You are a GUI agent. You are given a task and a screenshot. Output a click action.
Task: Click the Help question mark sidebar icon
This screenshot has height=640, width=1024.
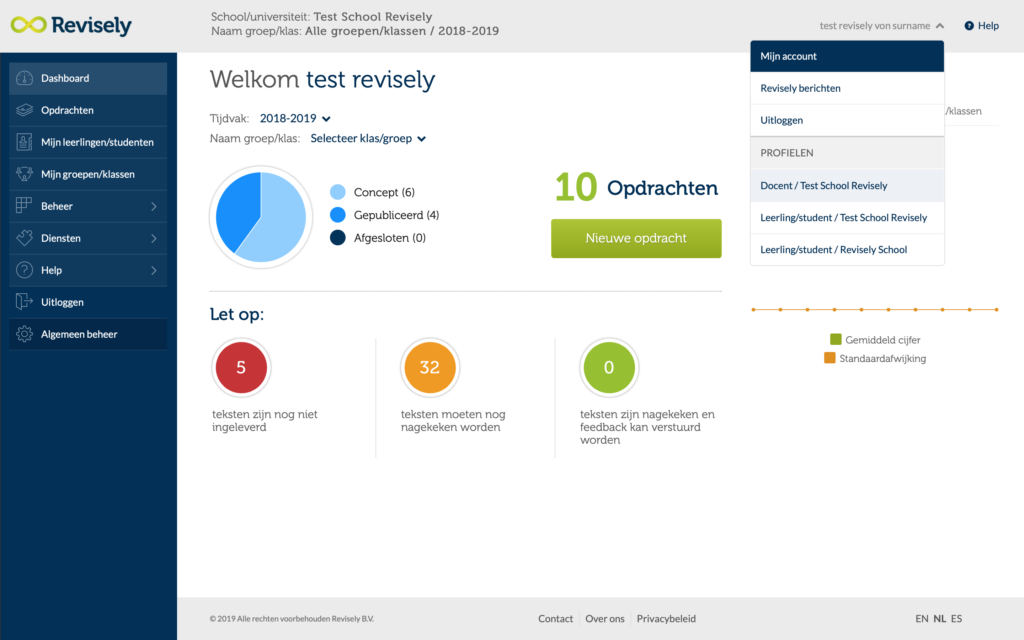24,270
